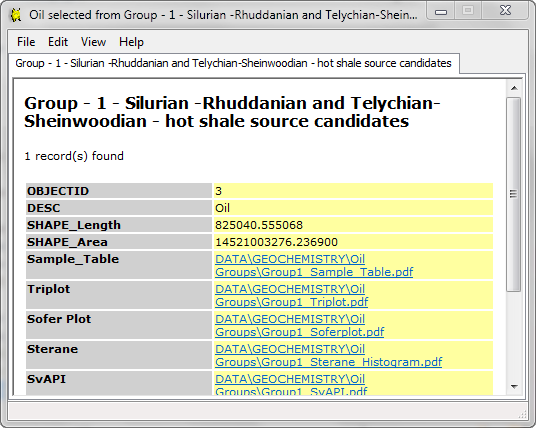This screenshot has height=428, width=536.
Task: Click the vertical scrollbar thumb
Action: (x=513, y=194)
